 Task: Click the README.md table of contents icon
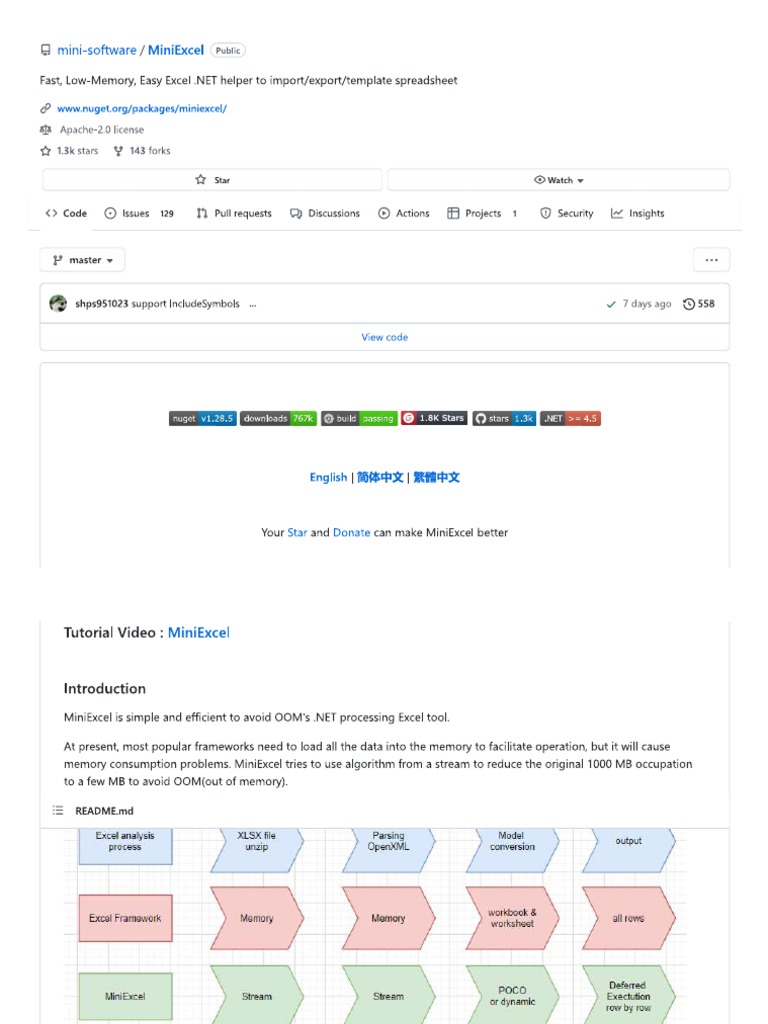coord(58,811)
